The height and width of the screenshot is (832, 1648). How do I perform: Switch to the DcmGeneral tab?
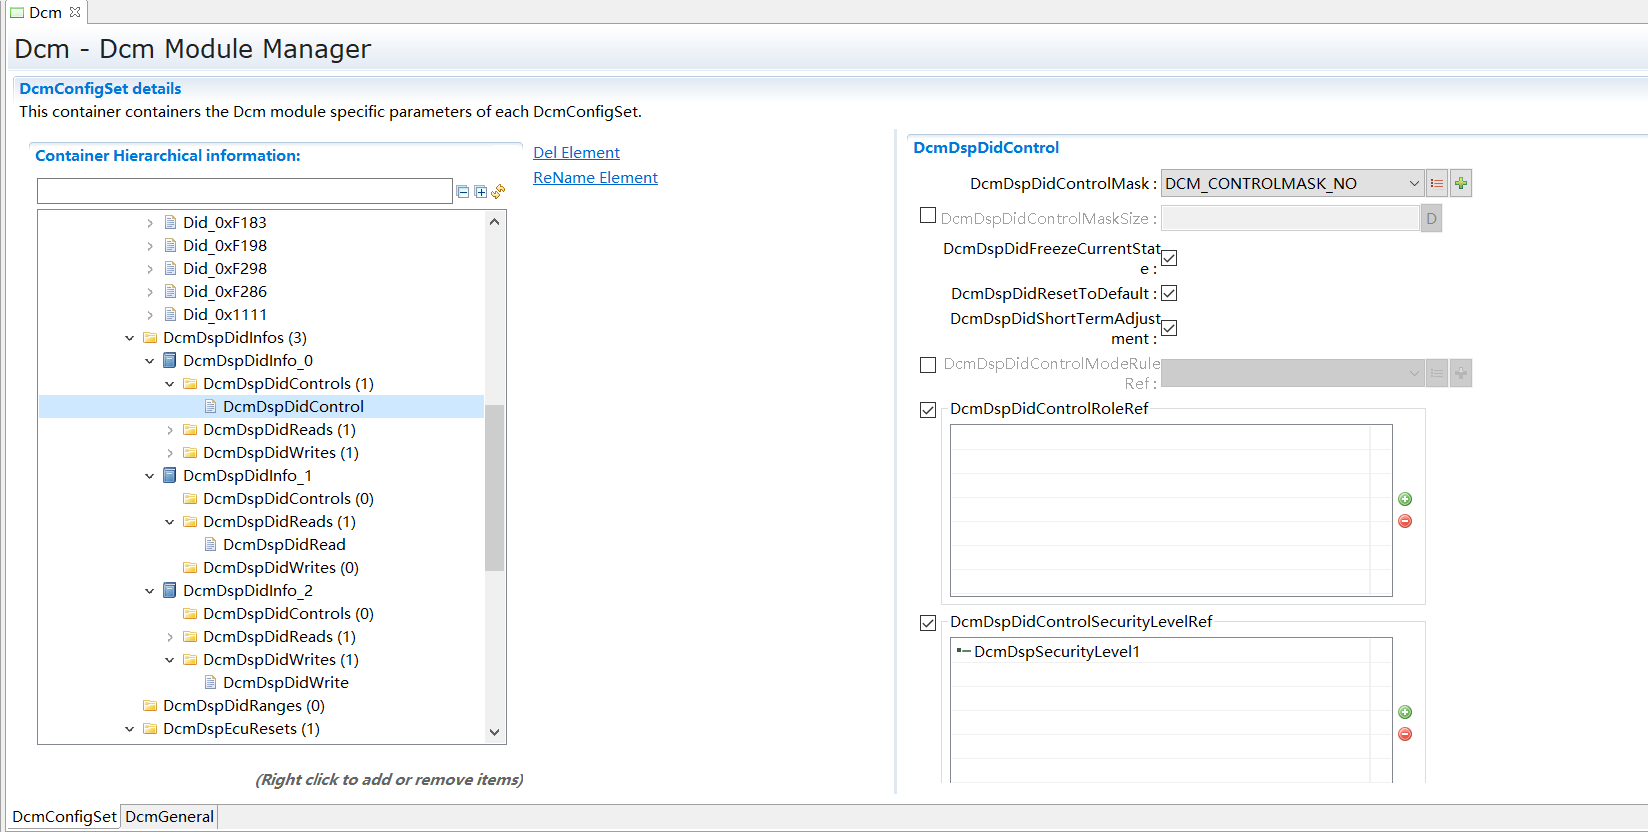coord(169,816)
